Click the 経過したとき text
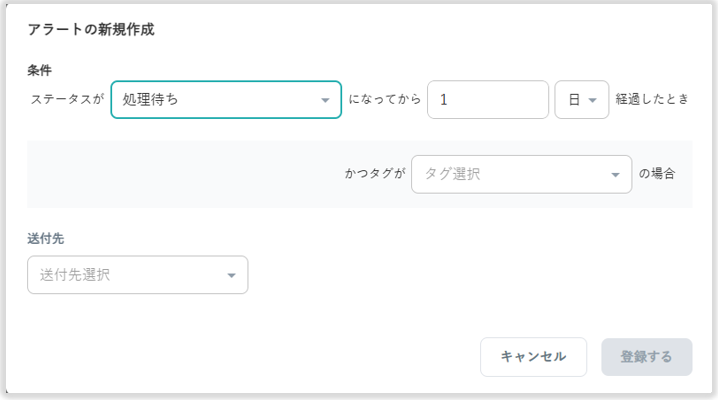 (652, 100)
